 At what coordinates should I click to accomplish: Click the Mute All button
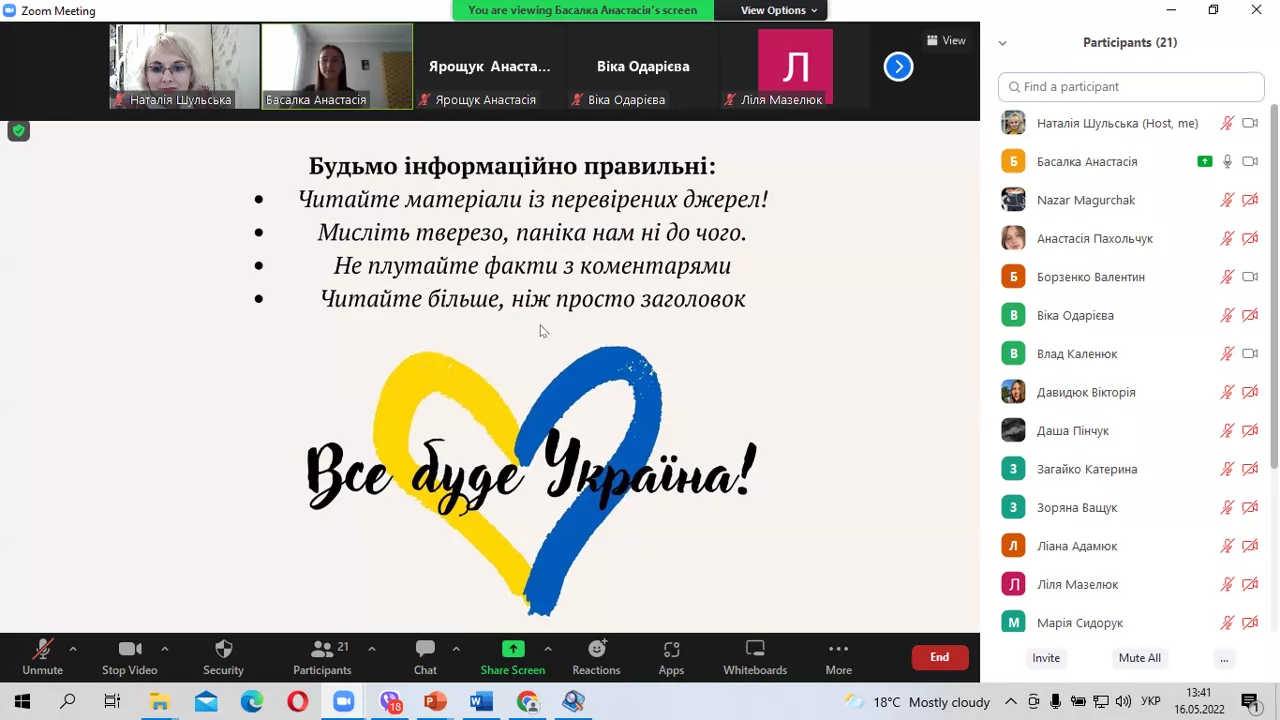pyautogui.click(x=1139, y=658)
